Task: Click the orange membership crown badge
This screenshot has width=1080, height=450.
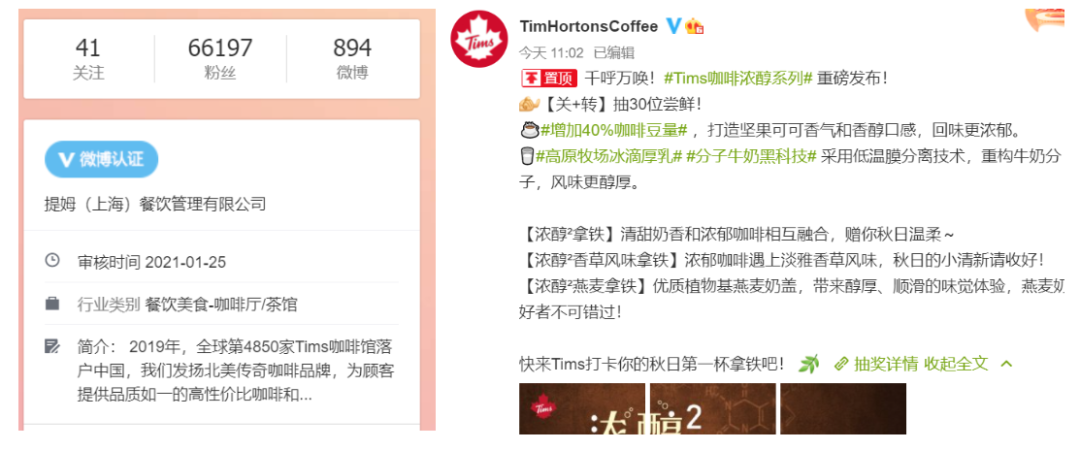Action: 694,27
